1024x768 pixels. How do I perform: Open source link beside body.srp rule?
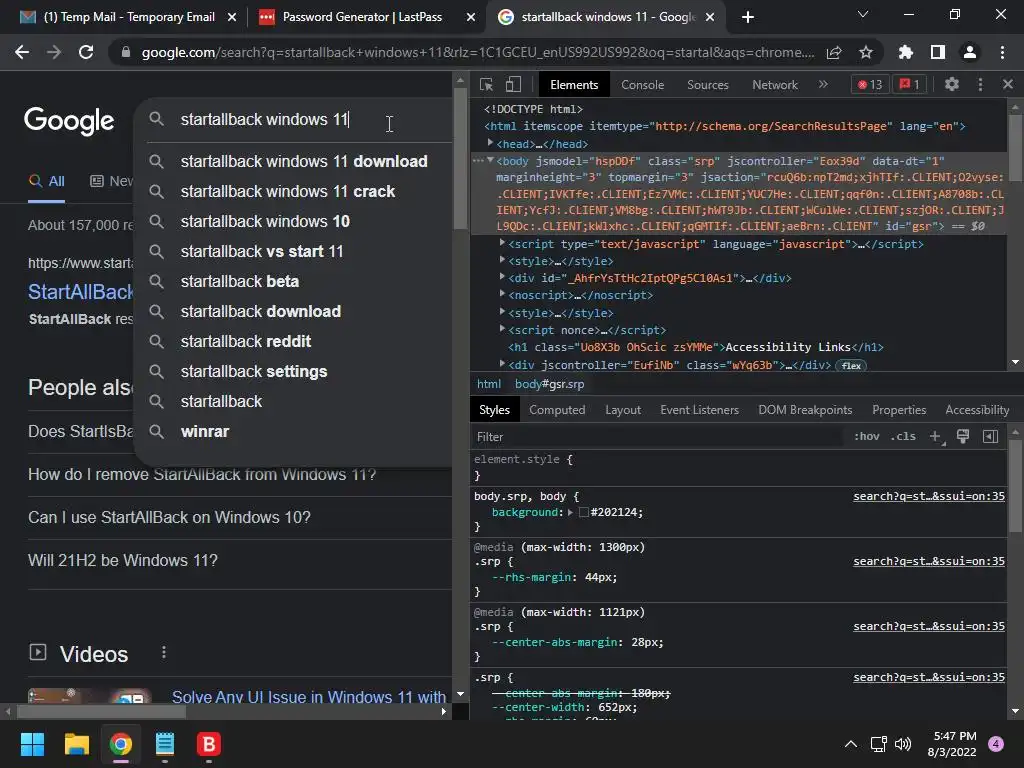point(929,496)
